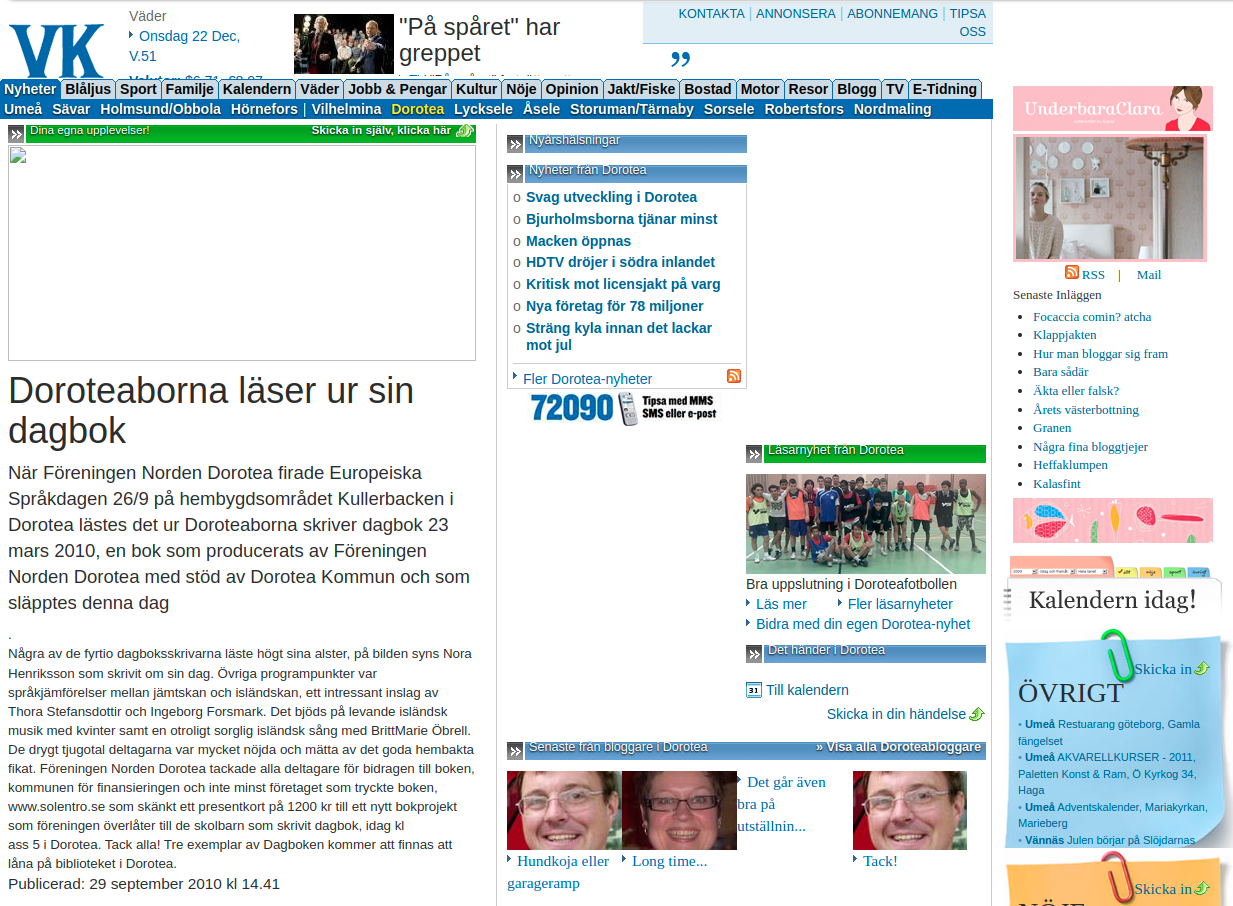Screen dimensions: 1233x906
Task: Expand the Det händer i Dorotea section arrow
Action: [x=754, y=654]
